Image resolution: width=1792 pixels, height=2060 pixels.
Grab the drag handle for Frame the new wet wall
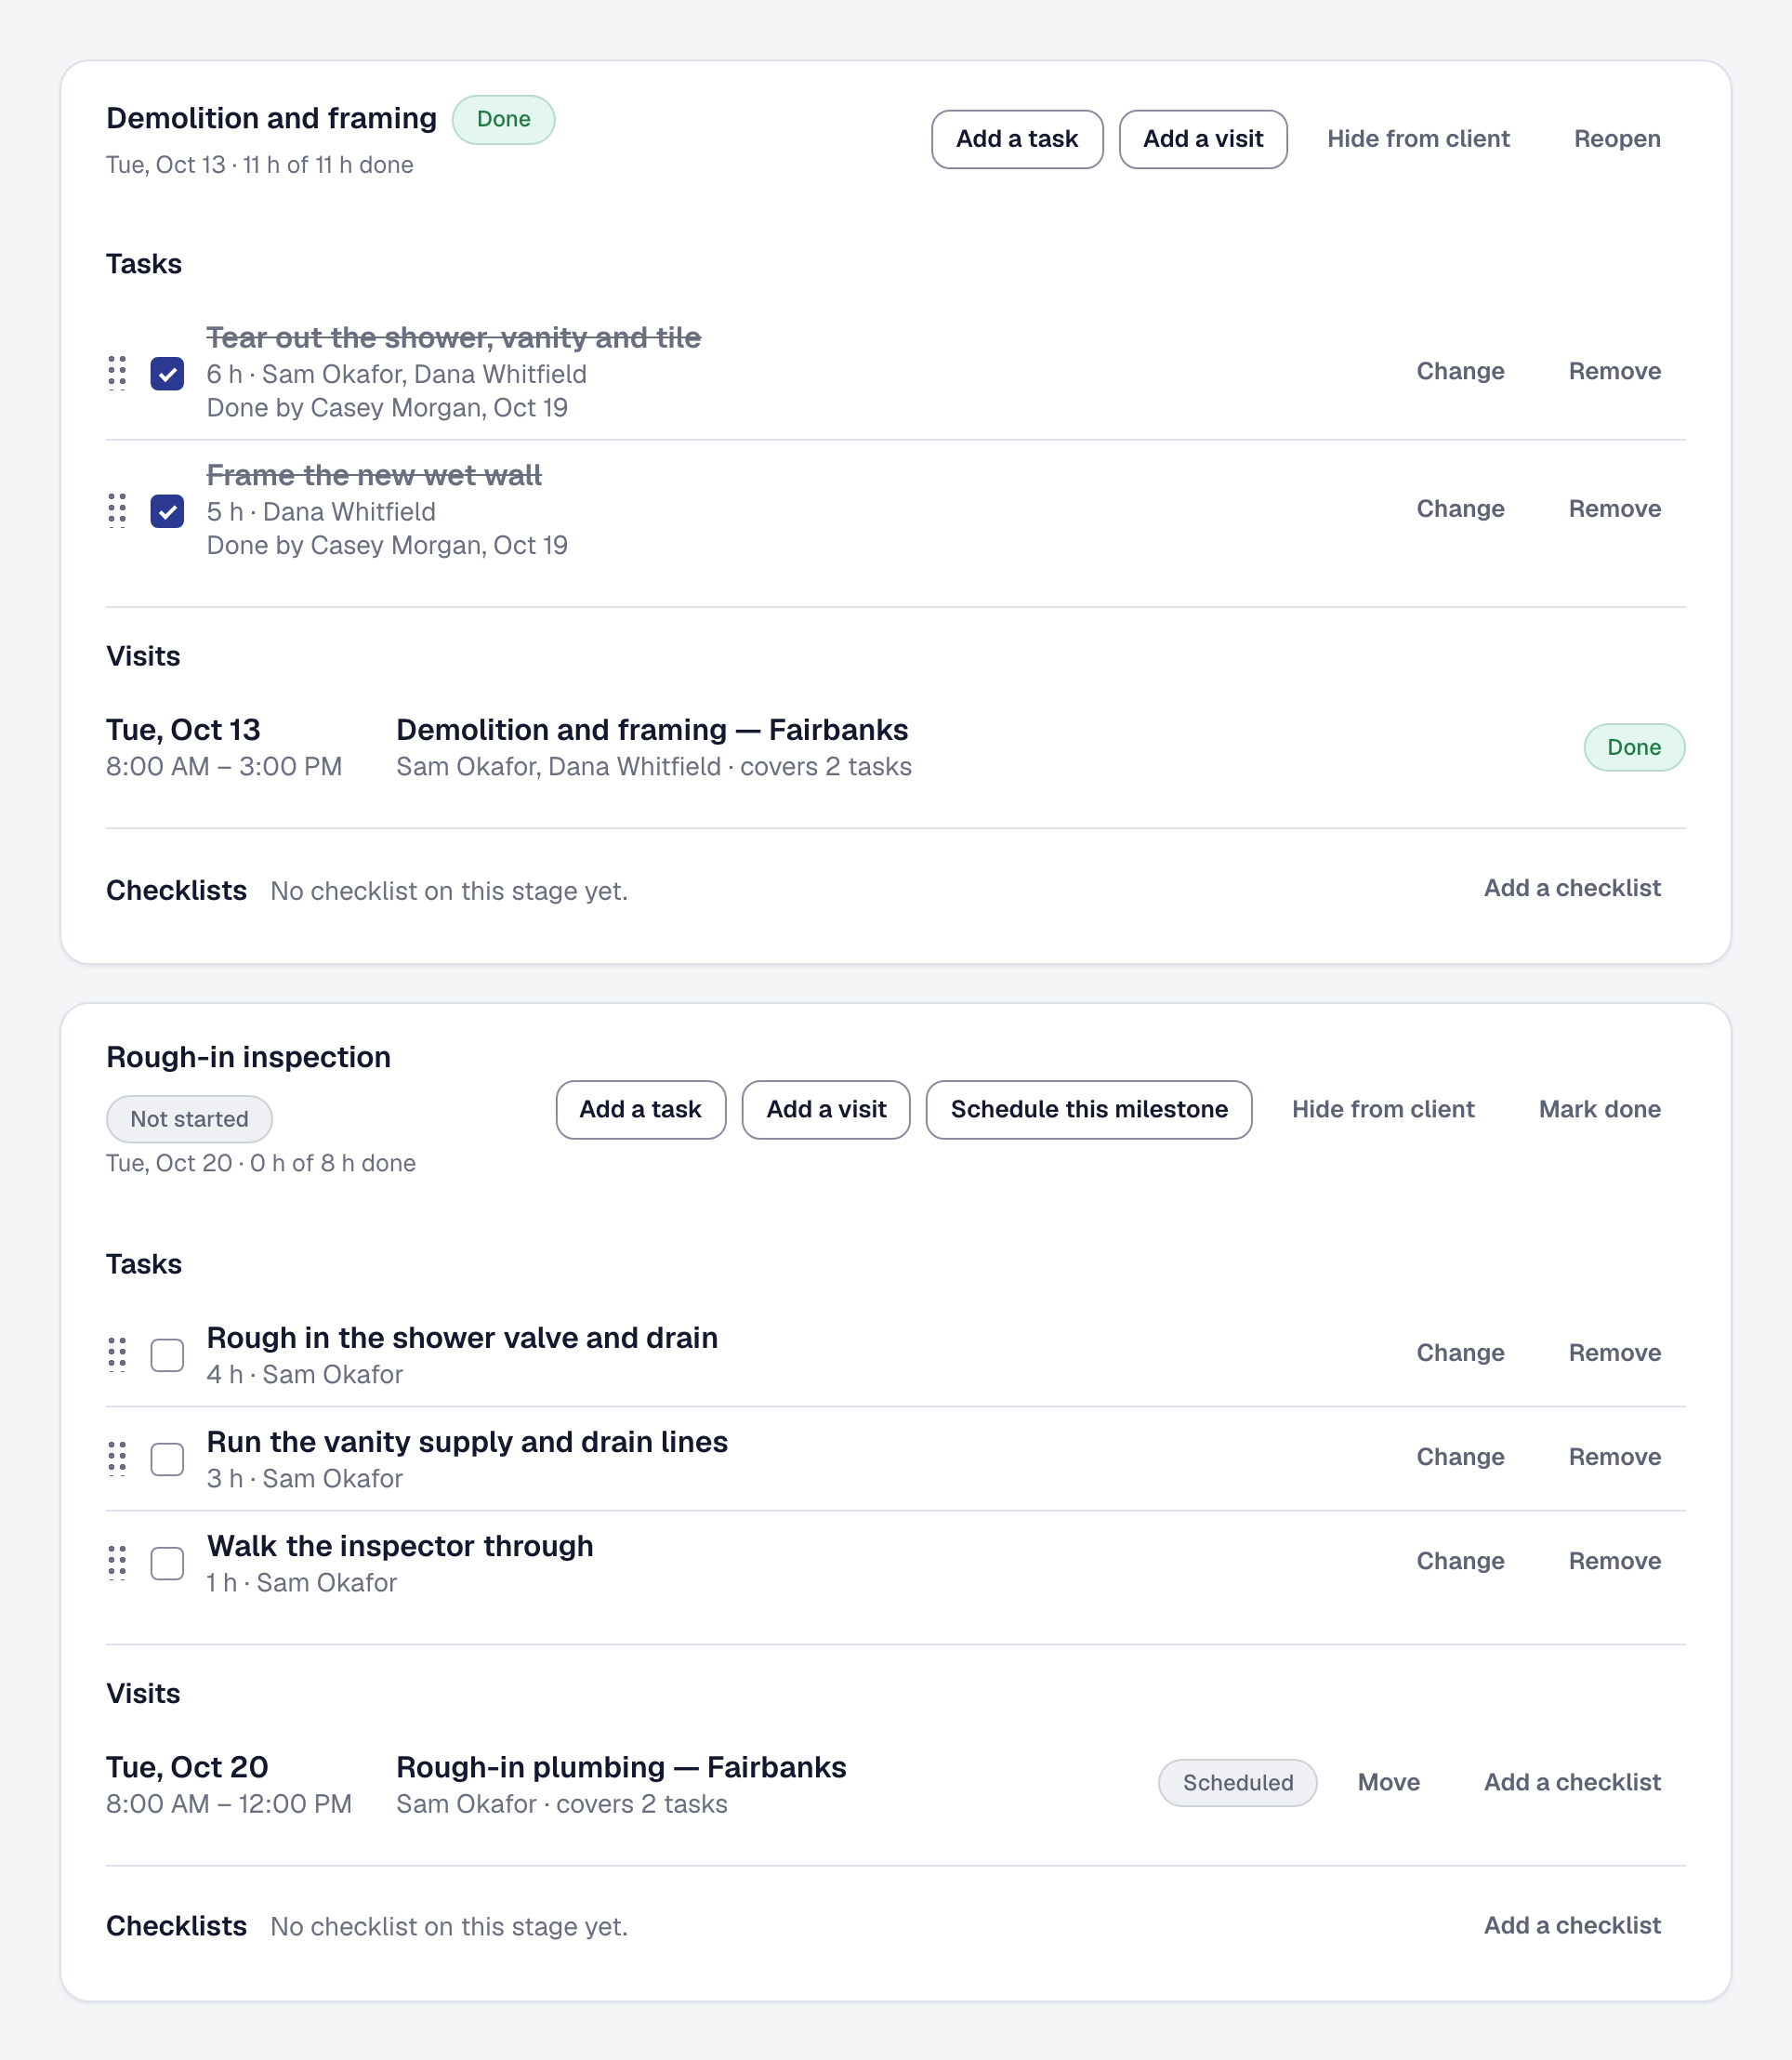tap(117, 510)
